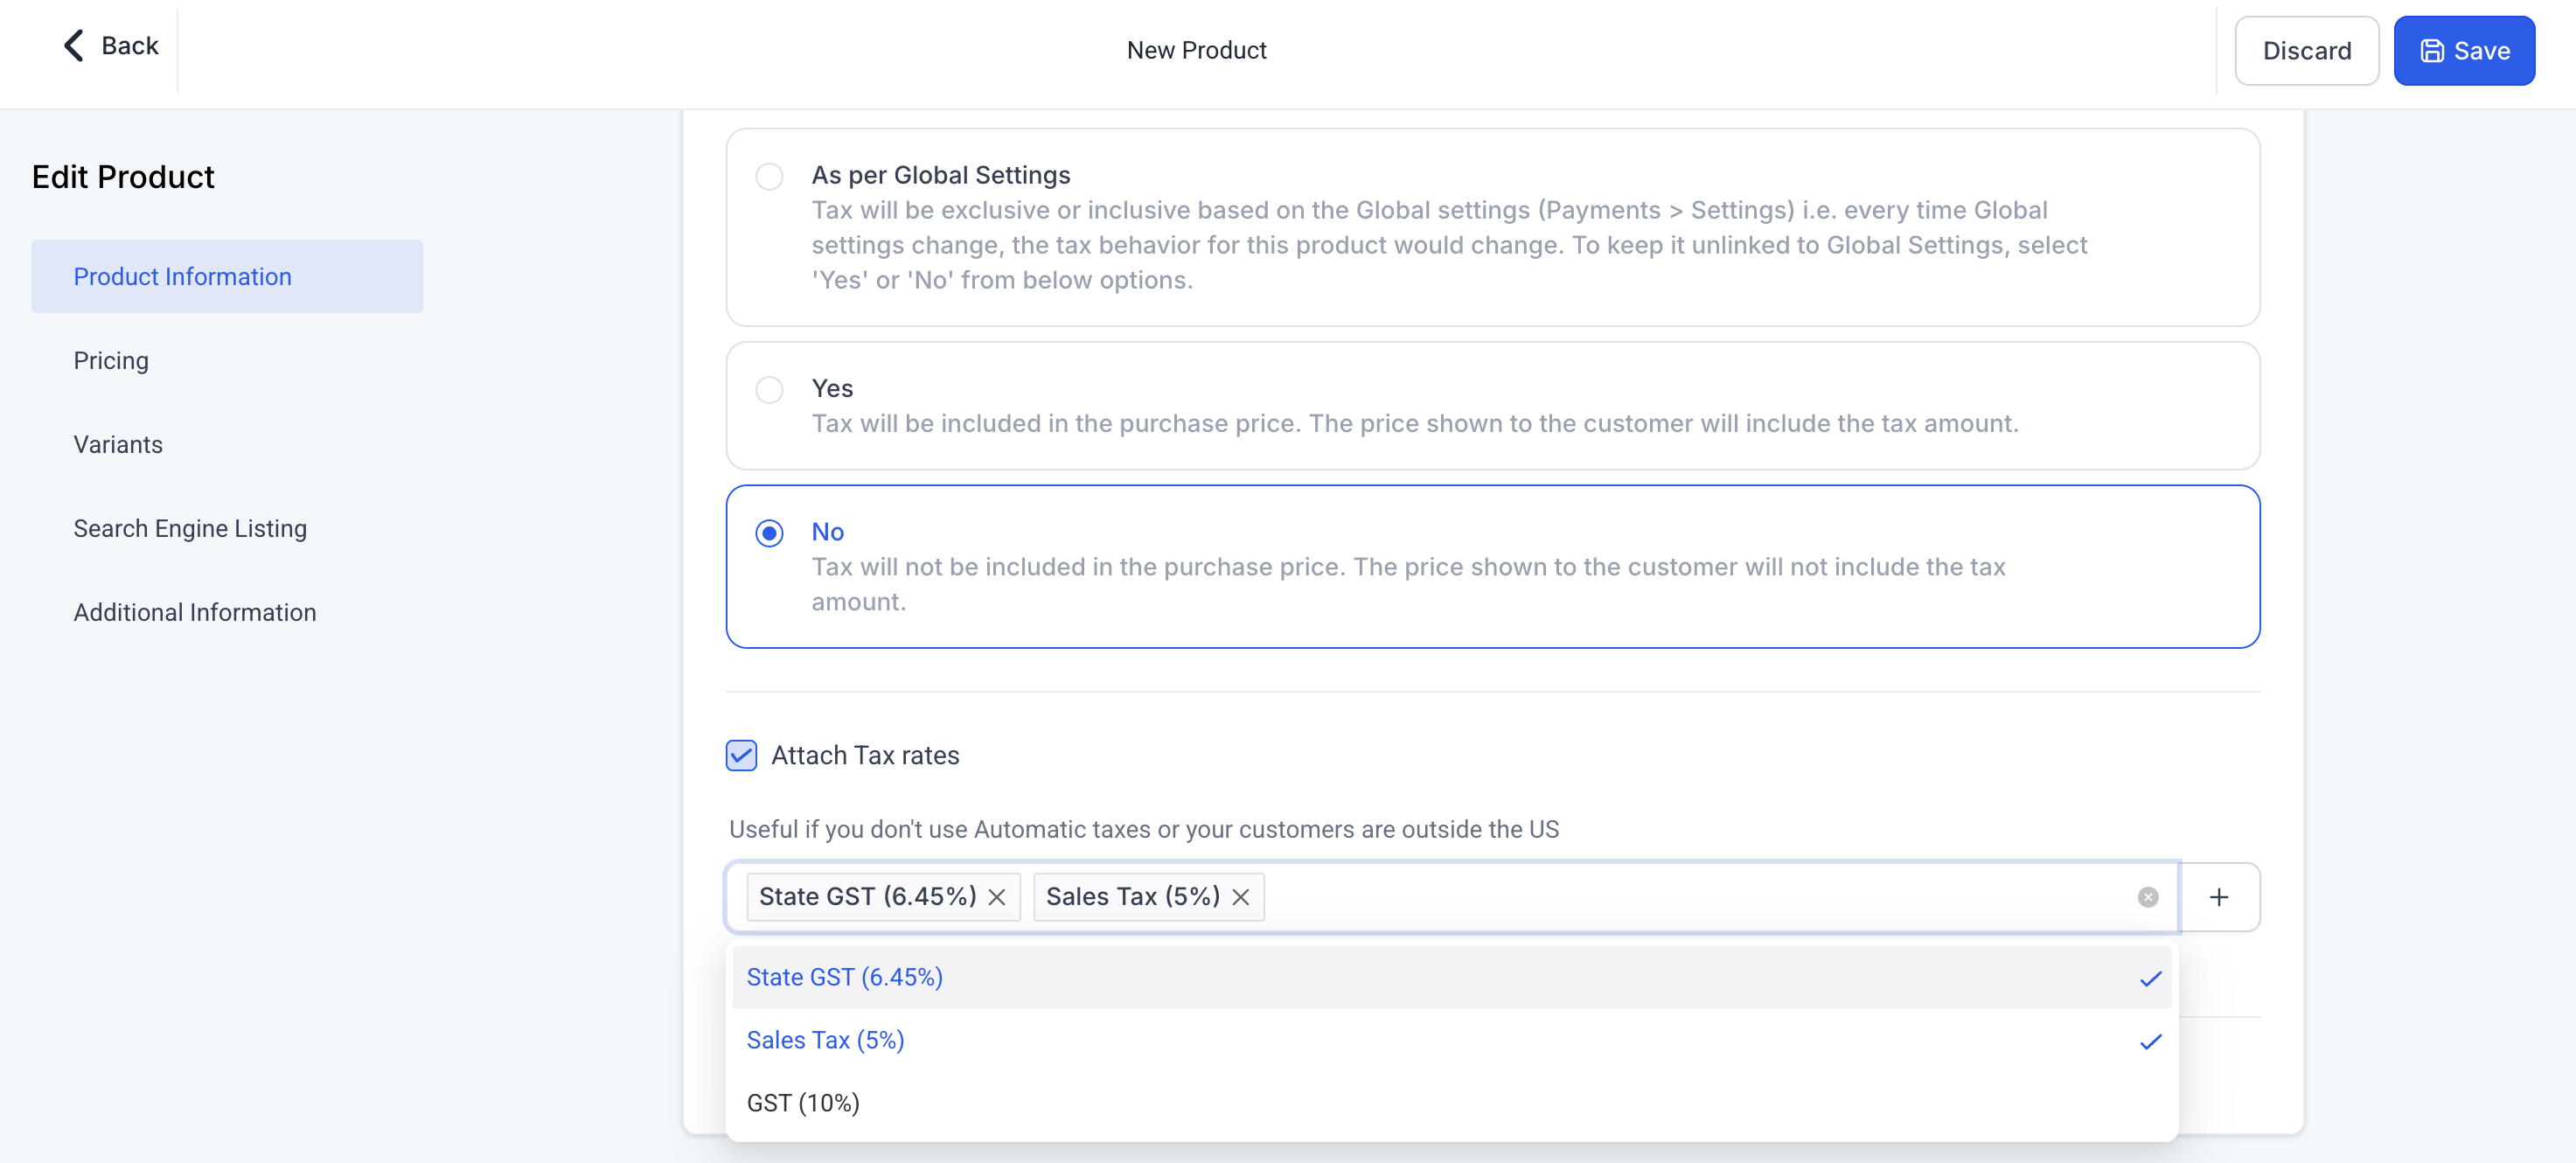
Task: Select the Yes tax inclusive radio
Action: click(x=769, y=389)
